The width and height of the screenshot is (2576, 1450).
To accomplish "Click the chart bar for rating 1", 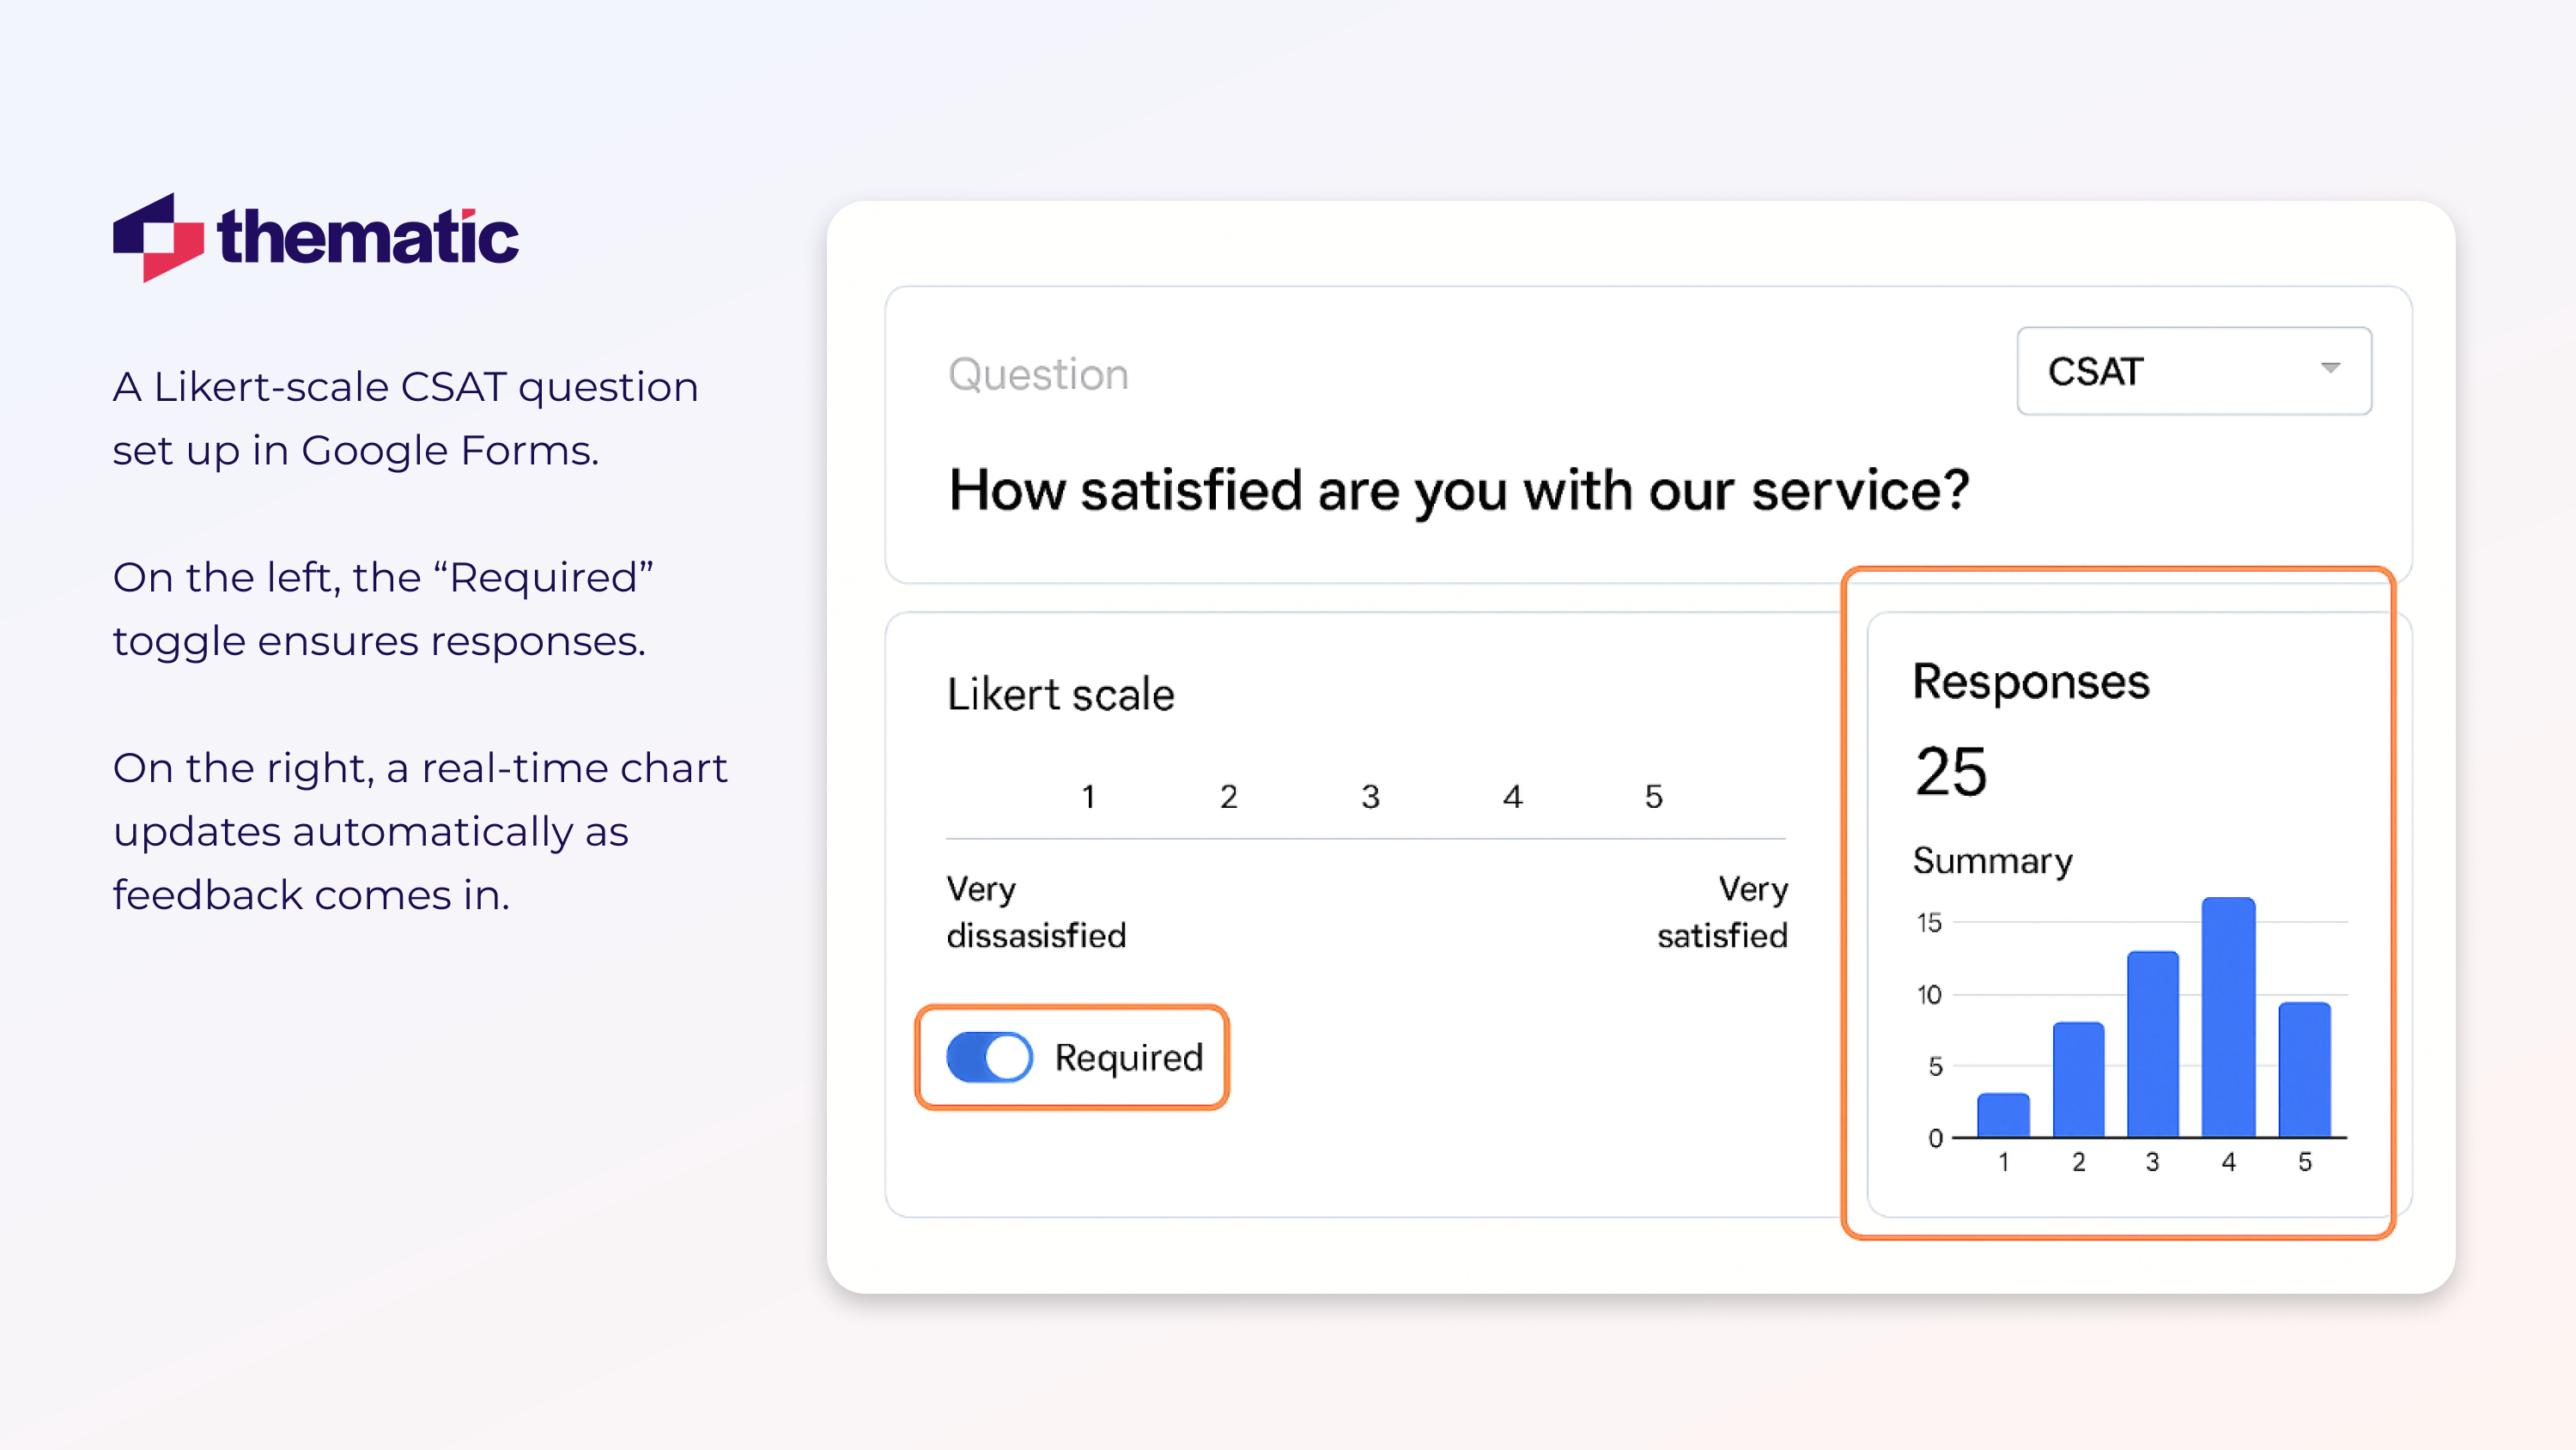I will 2003,1115.
